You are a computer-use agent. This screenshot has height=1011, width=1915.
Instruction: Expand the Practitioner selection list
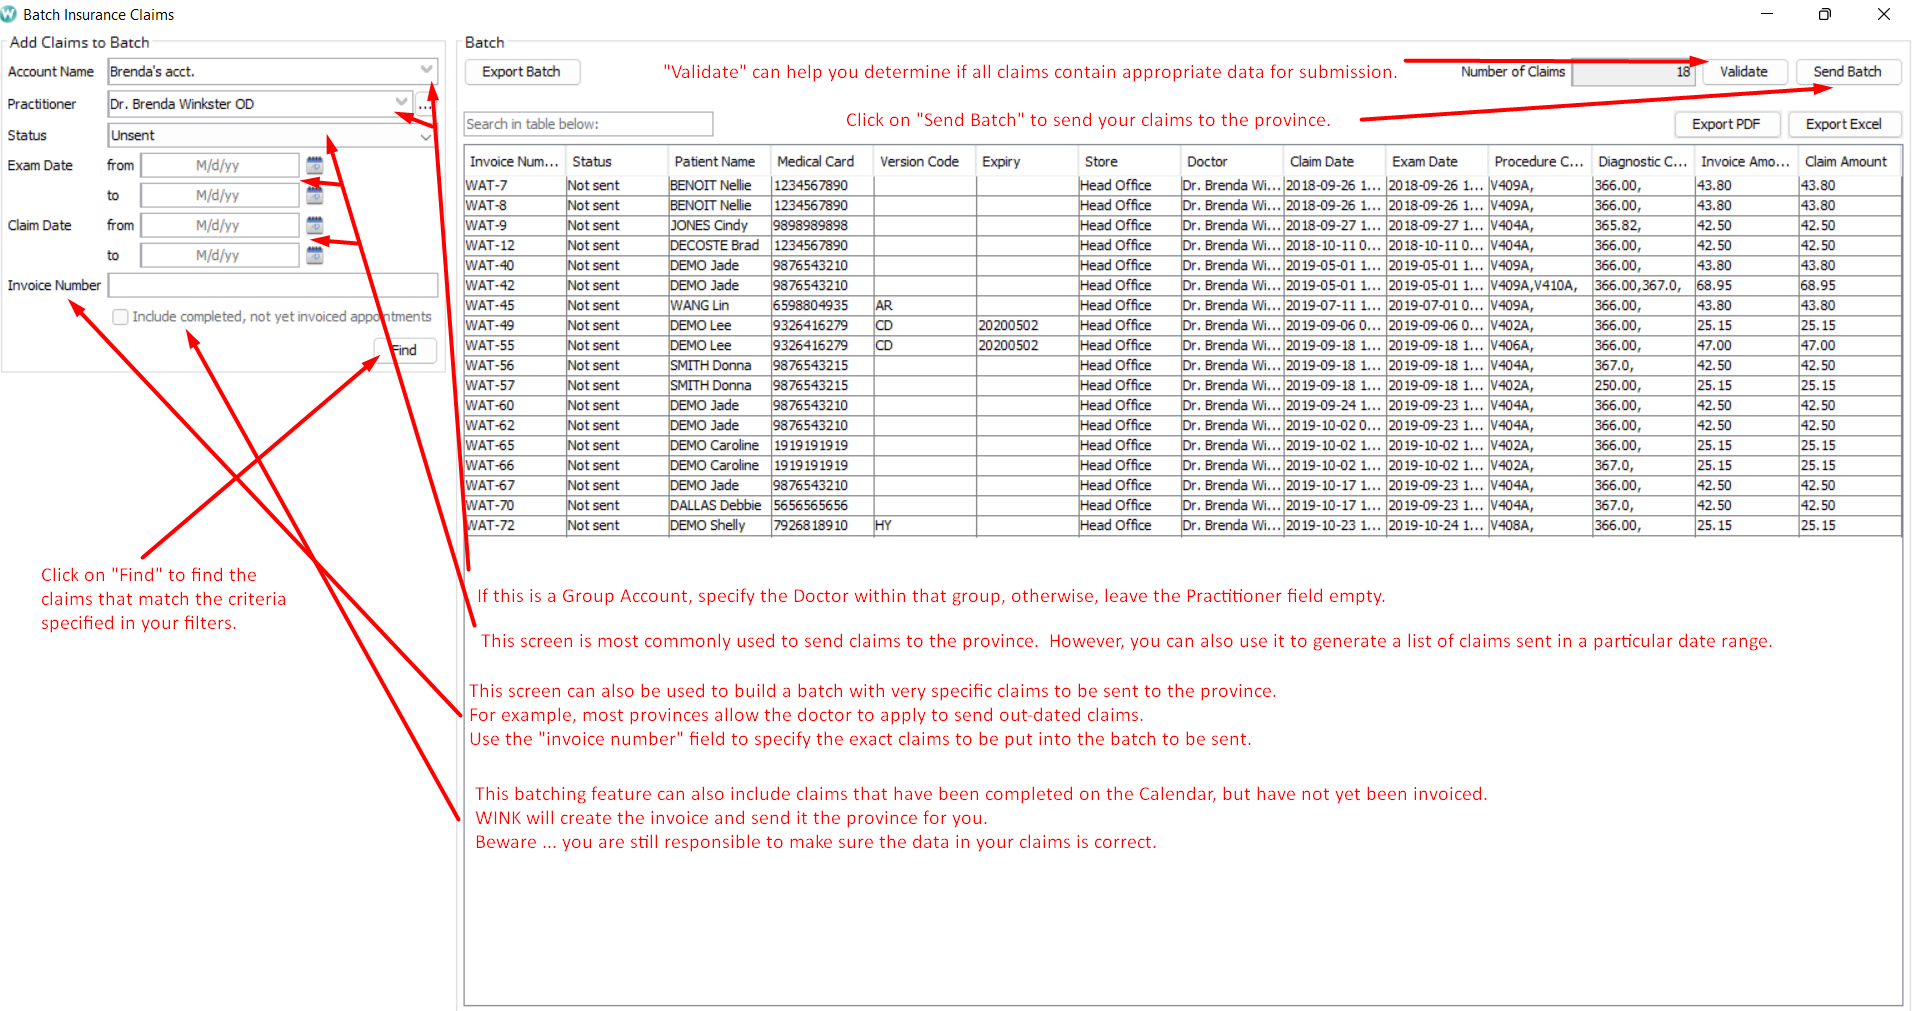401,103
